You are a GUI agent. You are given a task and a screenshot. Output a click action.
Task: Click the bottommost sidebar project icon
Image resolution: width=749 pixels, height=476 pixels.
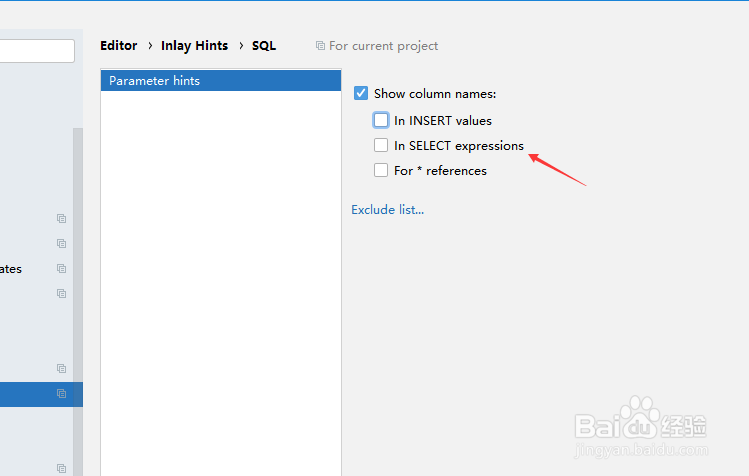pos(61,468)
